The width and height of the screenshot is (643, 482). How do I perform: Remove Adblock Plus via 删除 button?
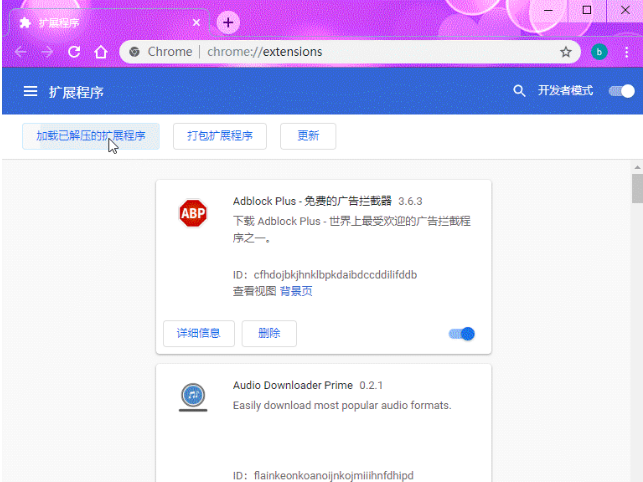(x=269, y=334)
